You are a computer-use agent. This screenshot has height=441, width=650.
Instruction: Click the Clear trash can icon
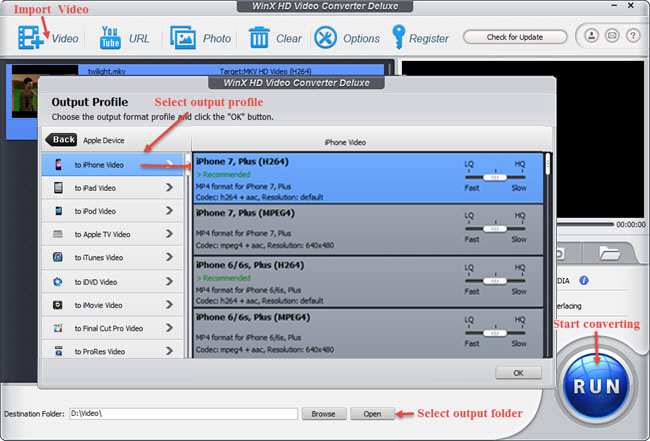pos(259,37)
